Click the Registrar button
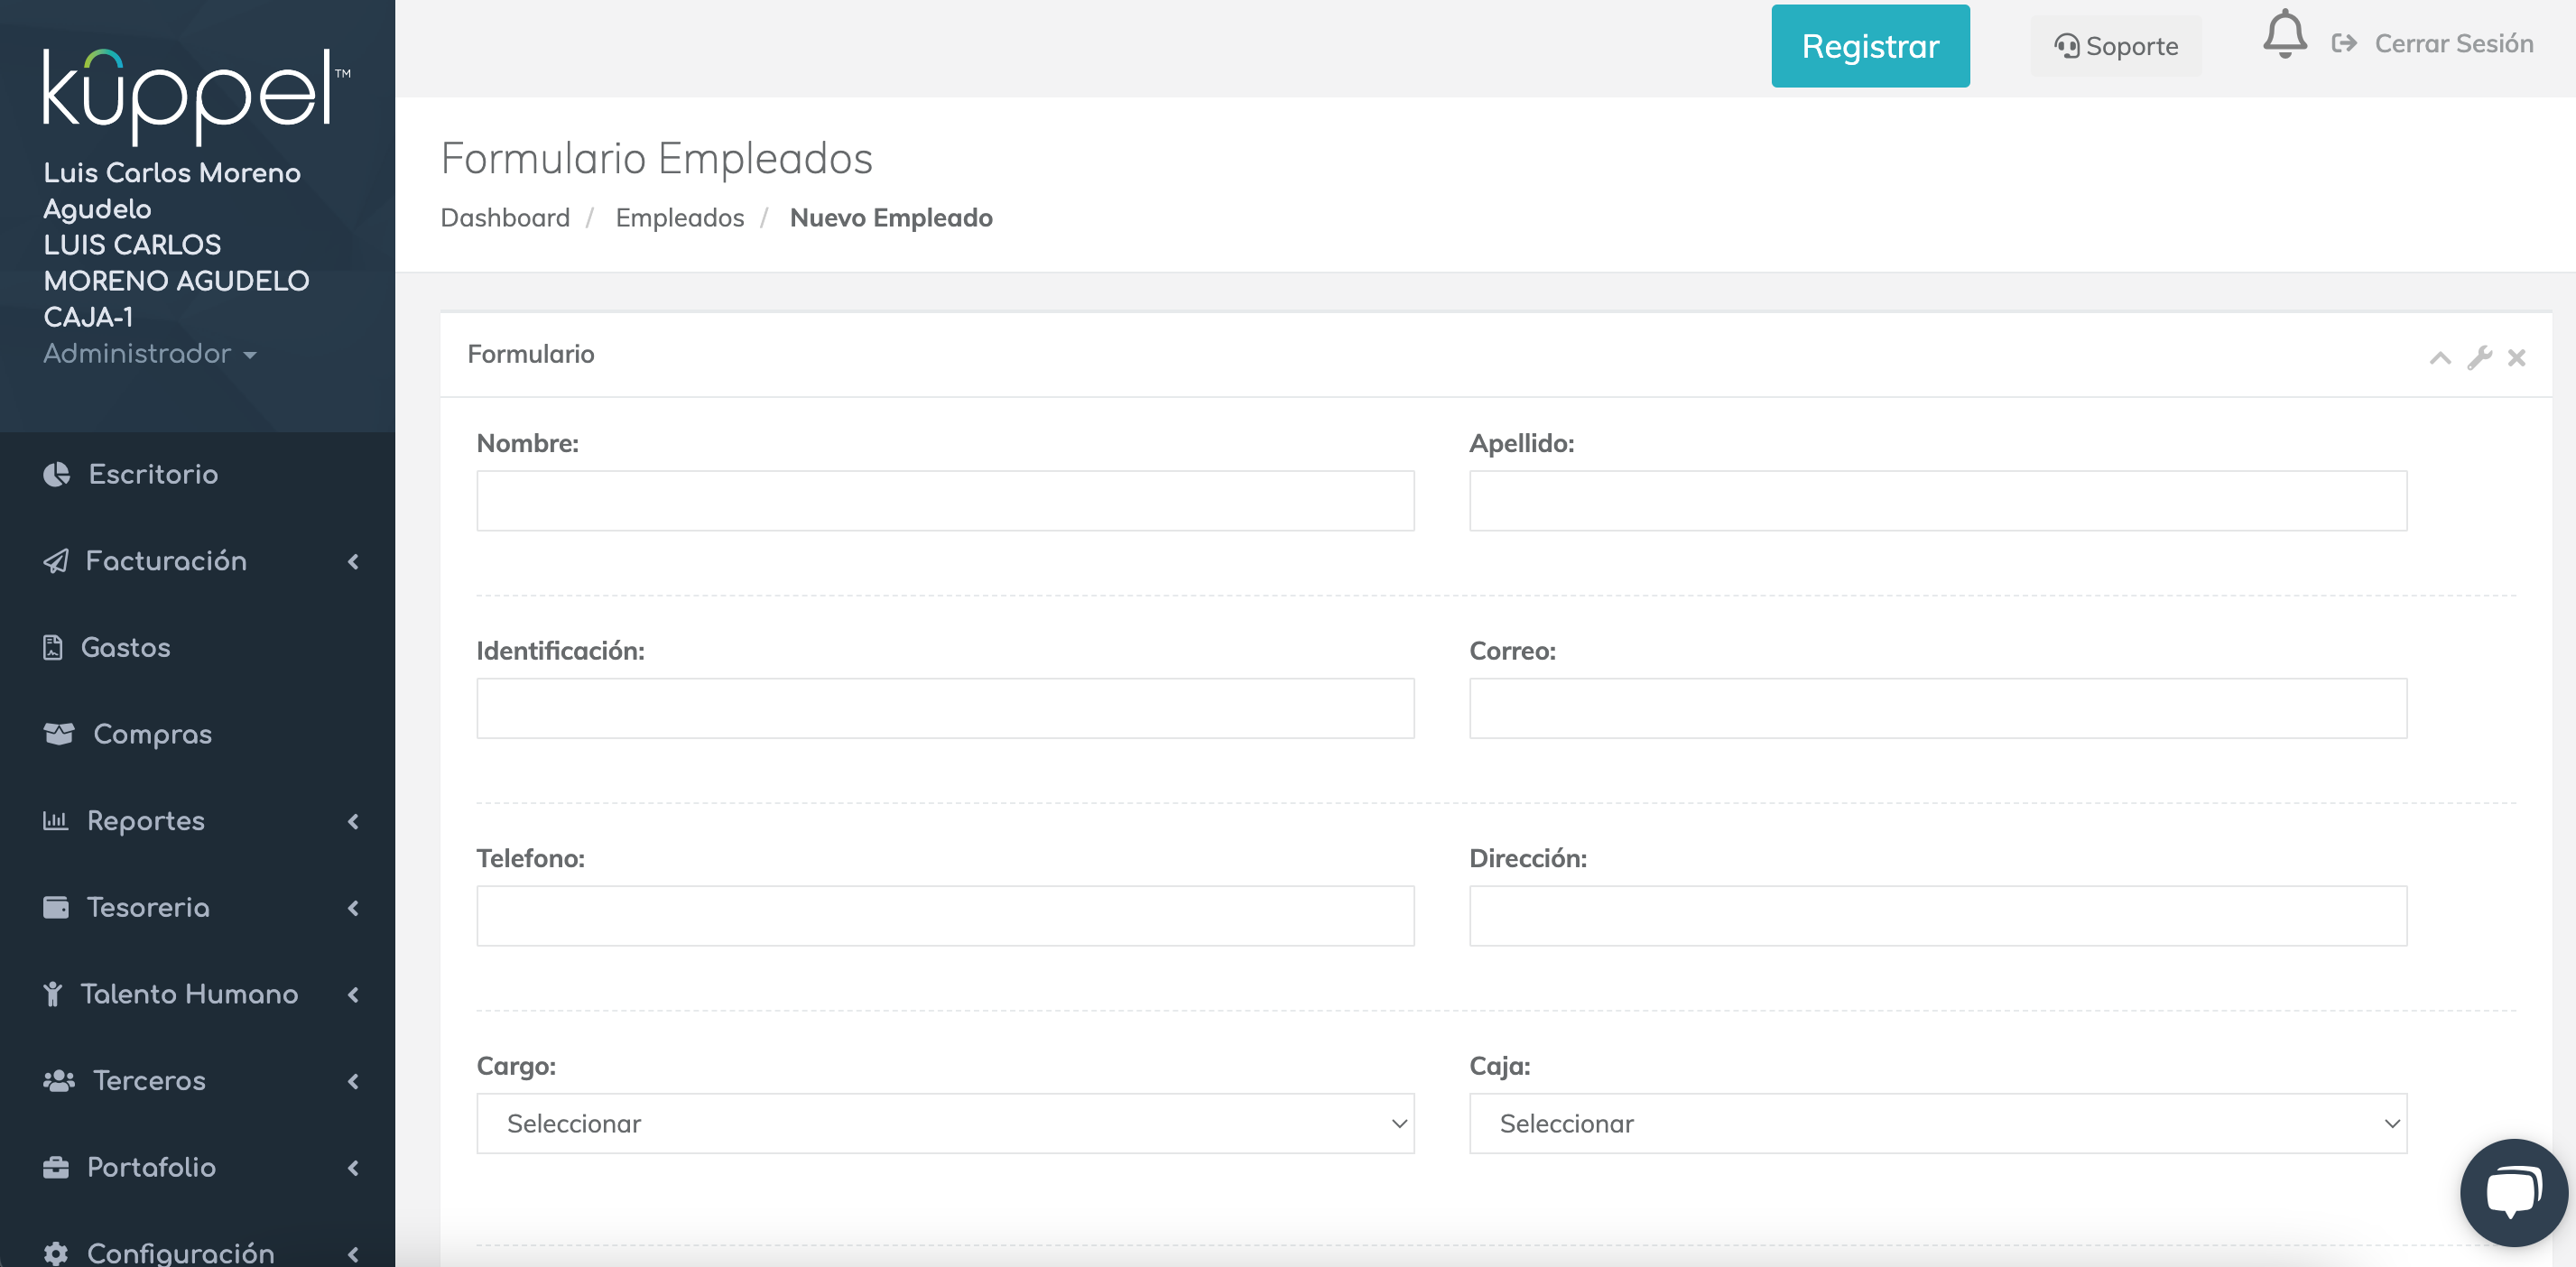This screenshot has width=2576, height=1267. pos(1870,46)
